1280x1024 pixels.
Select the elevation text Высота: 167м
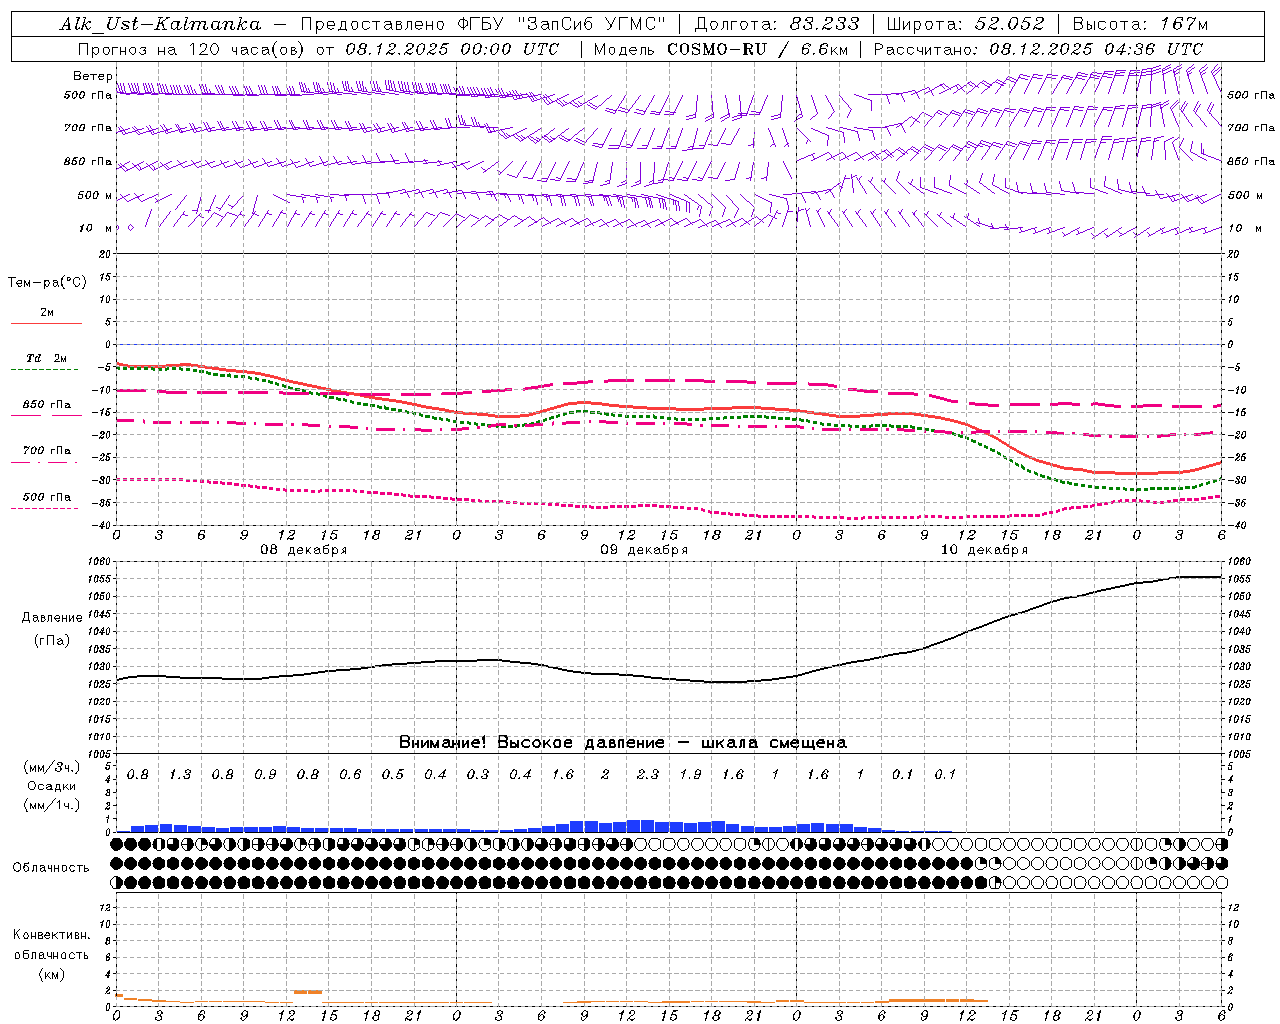point(1140,24)
